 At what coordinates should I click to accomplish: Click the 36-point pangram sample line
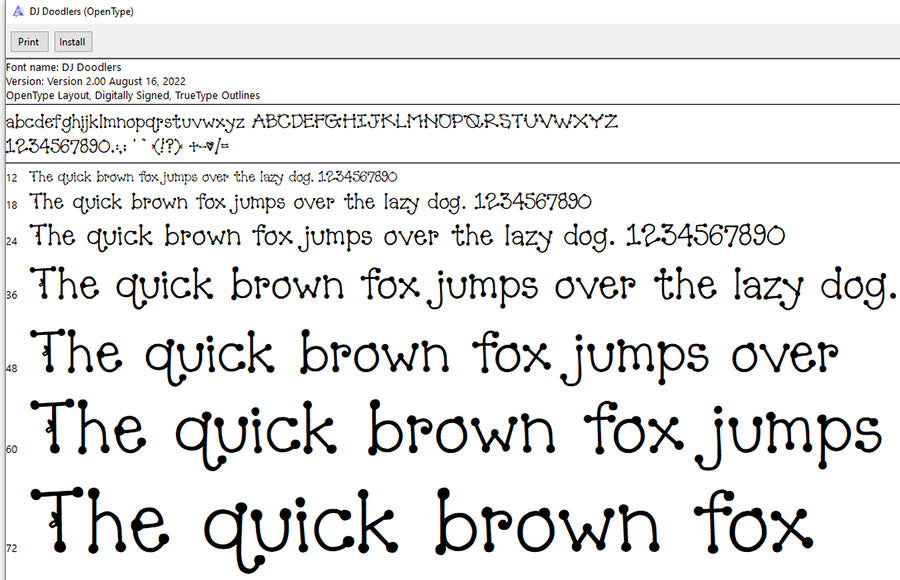(464, 287)
